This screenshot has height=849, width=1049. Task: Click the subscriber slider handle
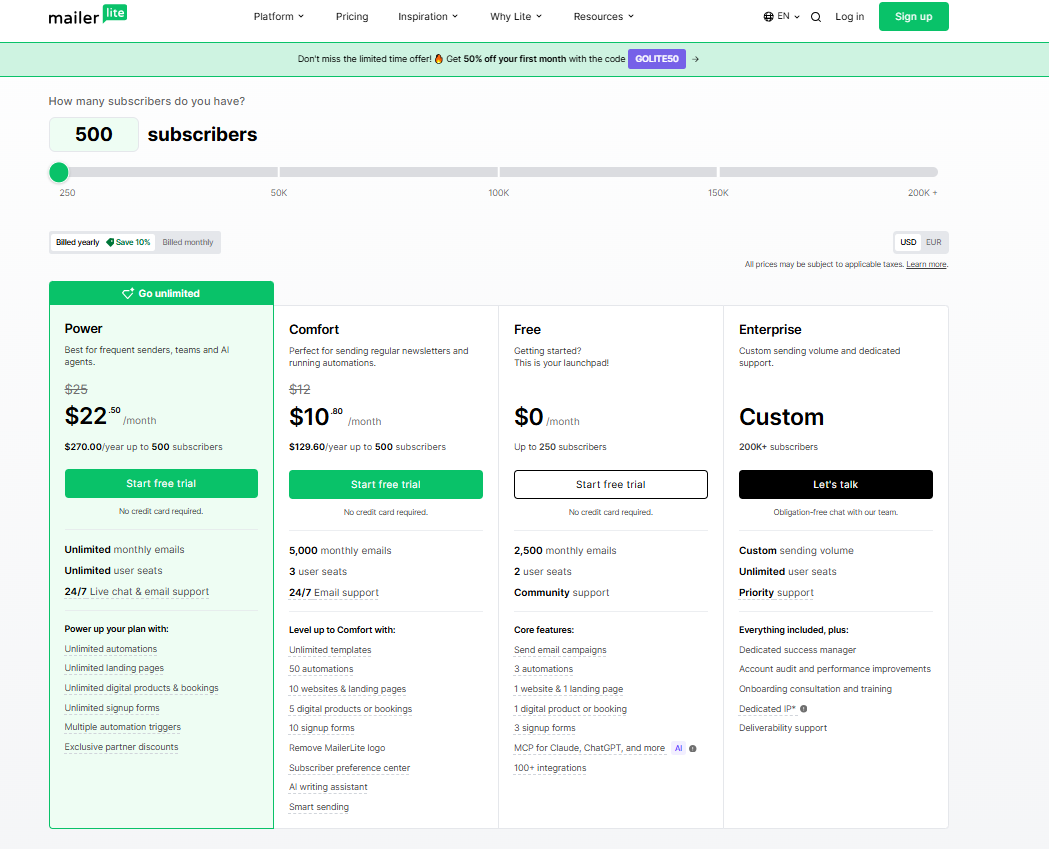click(59, 173)
